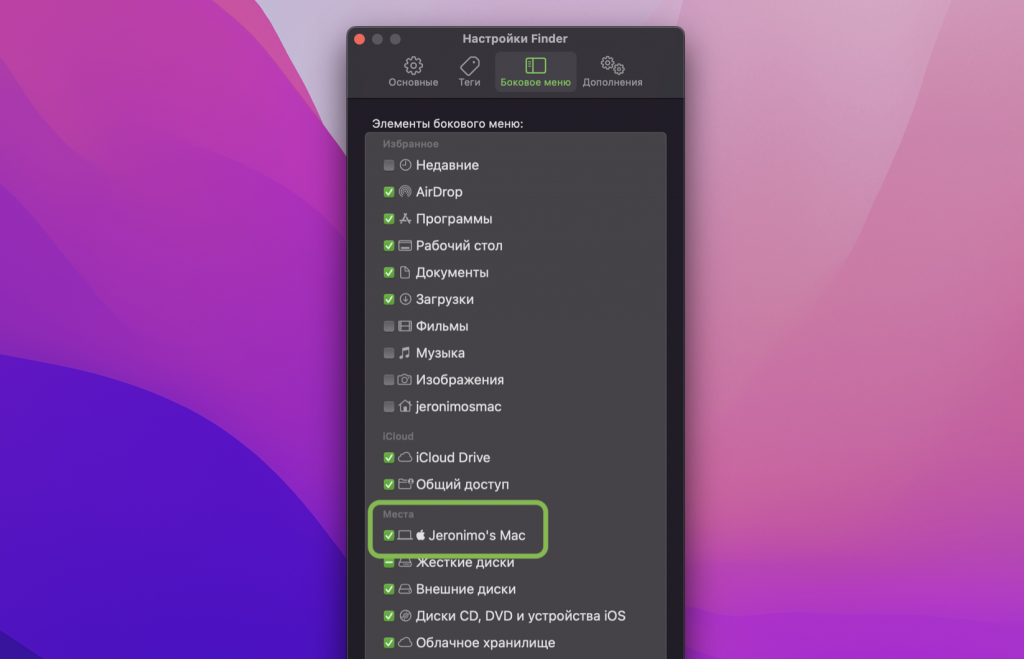Toggle the Жесткие диски checkbox
This screenshot has height=659, width=1024.
[389, 562]
